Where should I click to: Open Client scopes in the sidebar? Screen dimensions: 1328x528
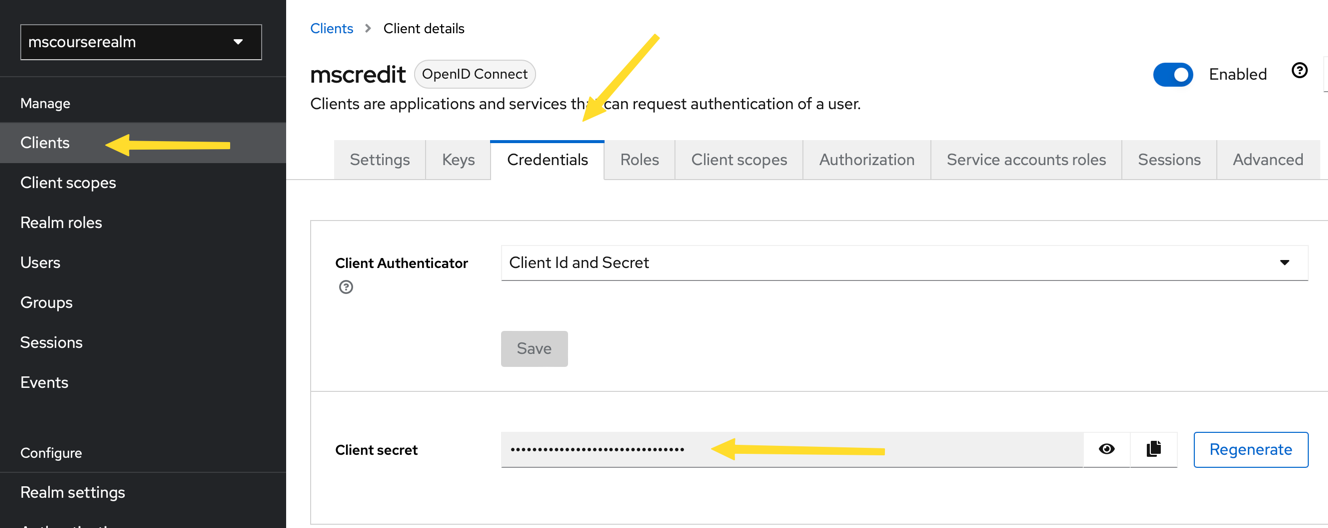pos(143,183)
